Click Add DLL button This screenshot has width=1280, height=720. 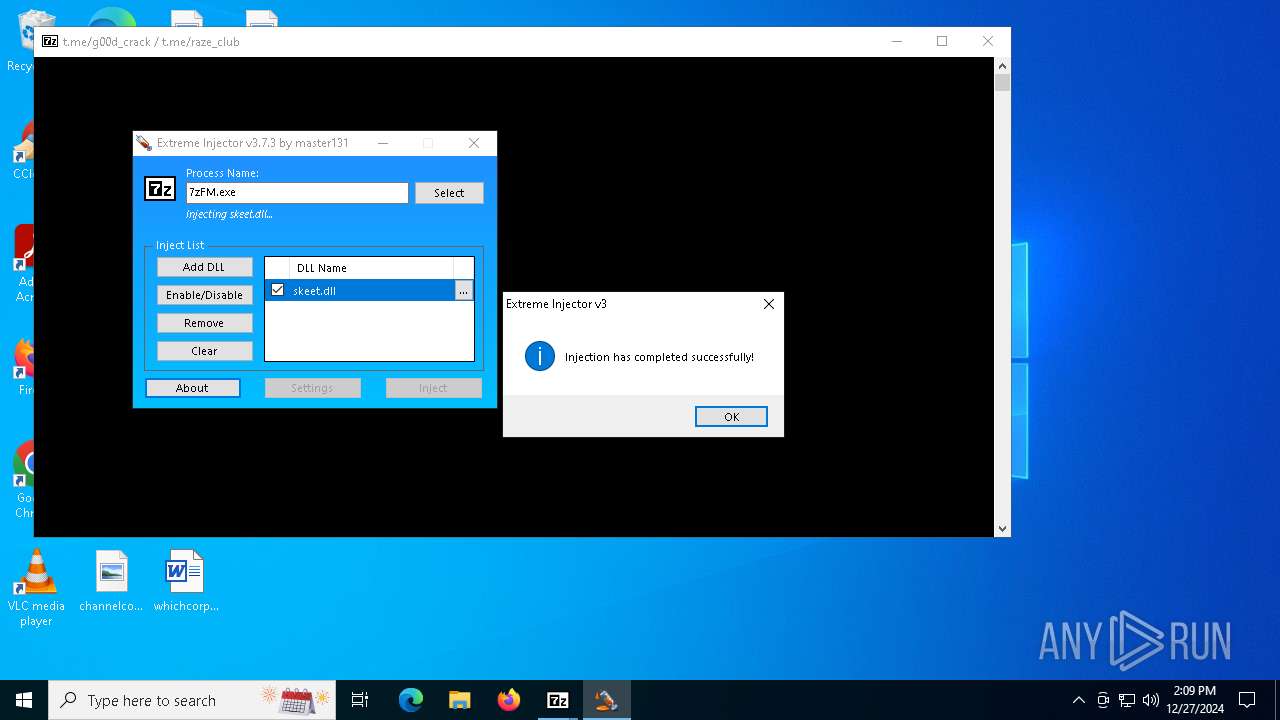(204, 267)
